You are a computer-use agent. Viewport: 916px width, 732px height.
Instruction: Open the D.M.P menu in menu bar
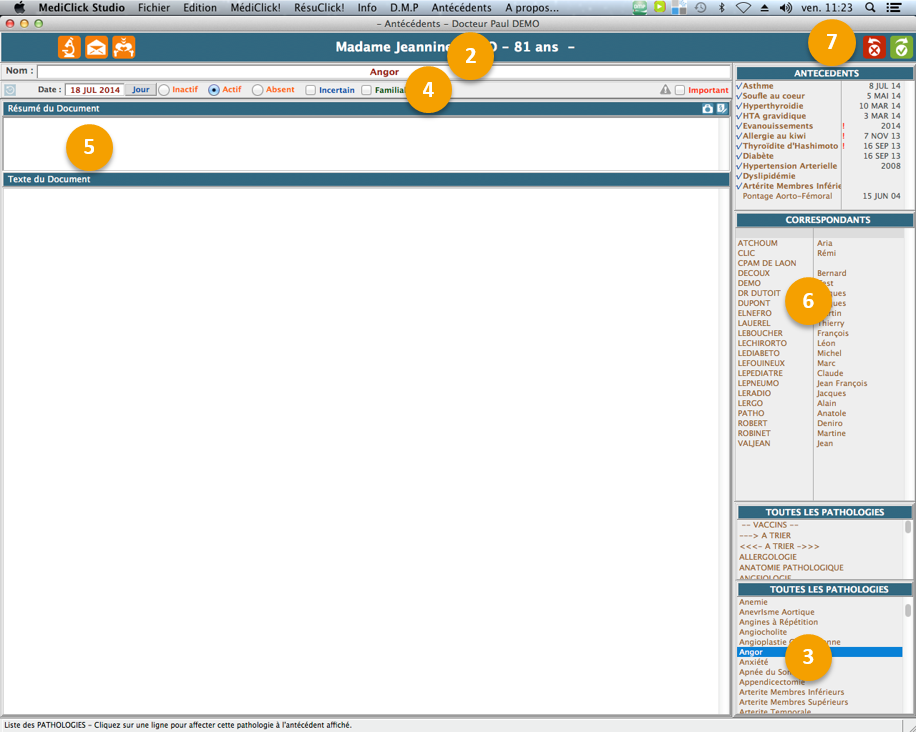coord(404,7)
